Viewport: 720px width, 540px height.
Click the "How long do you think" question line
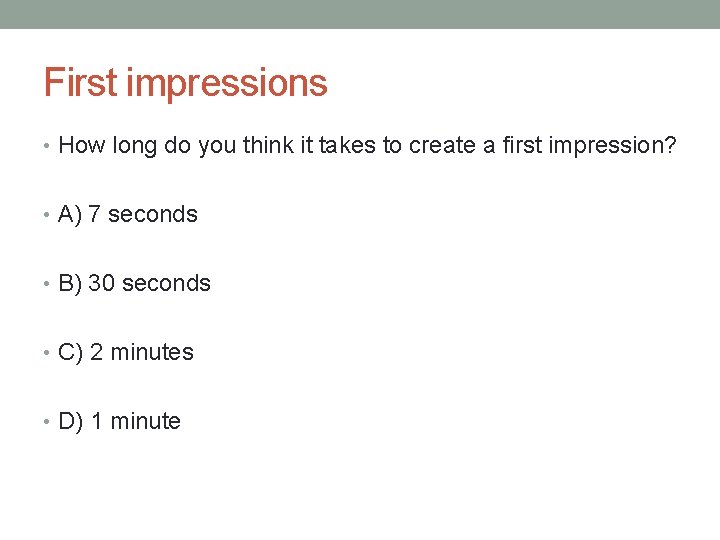(367, 146)
